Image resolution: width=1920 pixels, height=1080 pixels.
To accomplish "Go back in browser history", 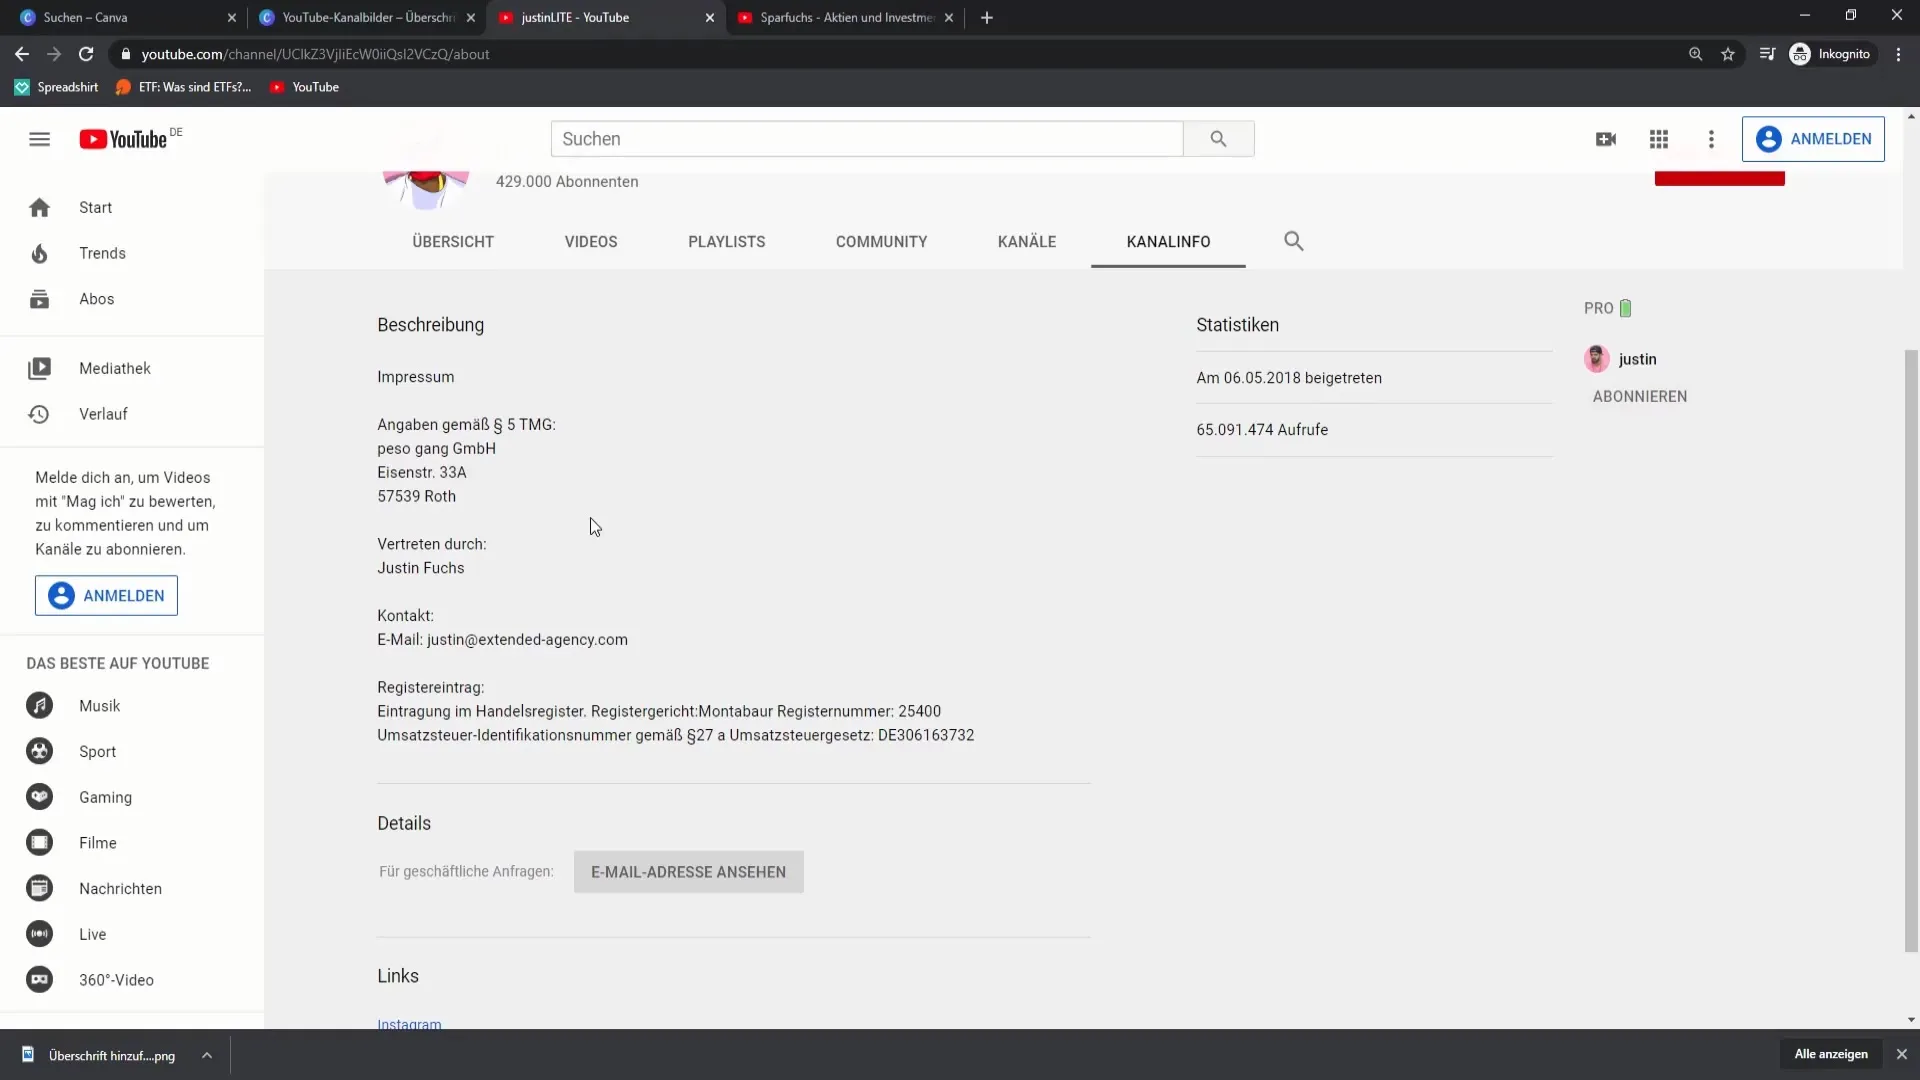I will [x=22, y=54].
